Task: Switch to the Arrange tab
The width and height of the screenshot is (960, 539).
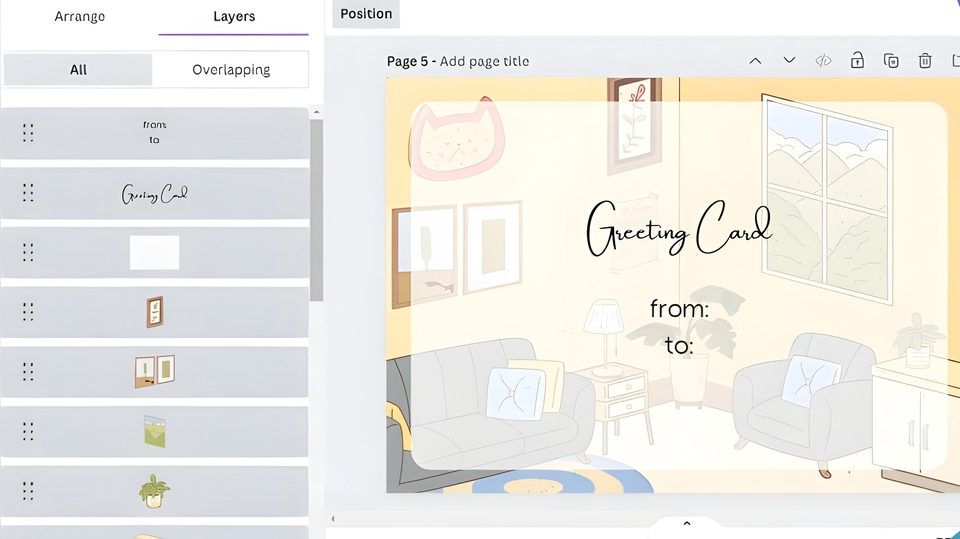Action: tap(80, 17)
